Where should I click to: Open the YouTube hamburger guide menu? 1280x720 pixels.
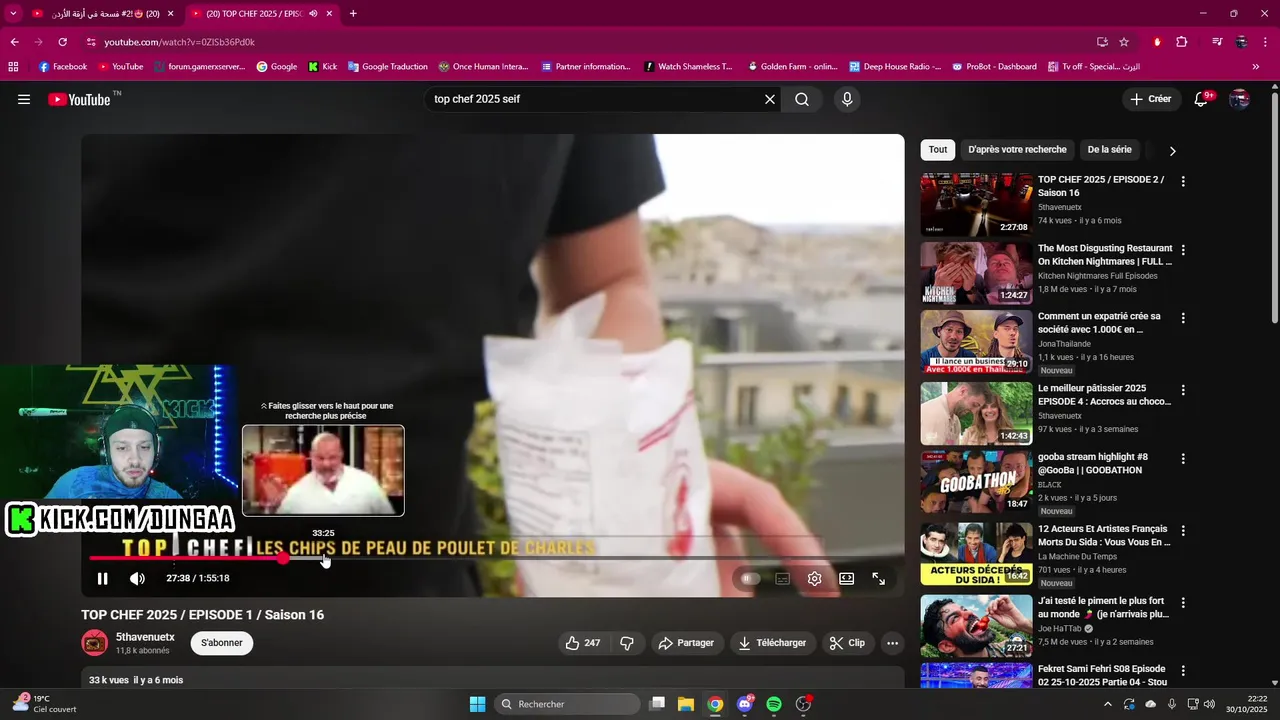(24, 99)
